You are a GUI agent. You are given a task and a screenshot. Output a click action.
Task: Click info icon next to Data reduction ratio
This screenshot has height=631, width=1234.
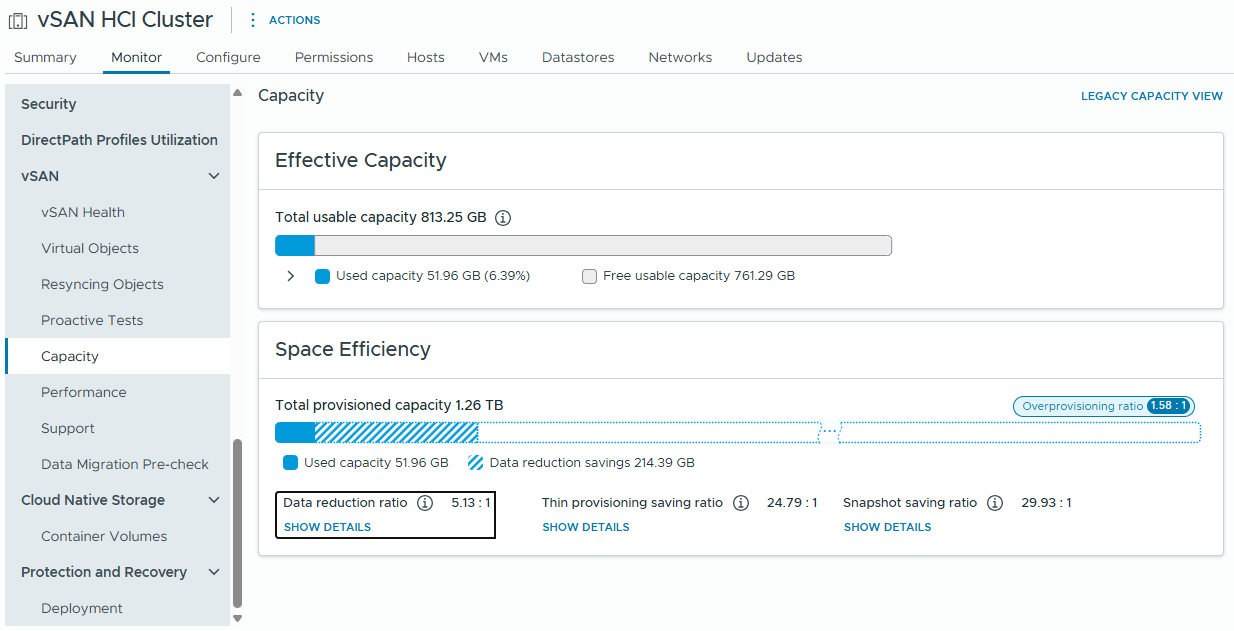[x=425, y=503]
